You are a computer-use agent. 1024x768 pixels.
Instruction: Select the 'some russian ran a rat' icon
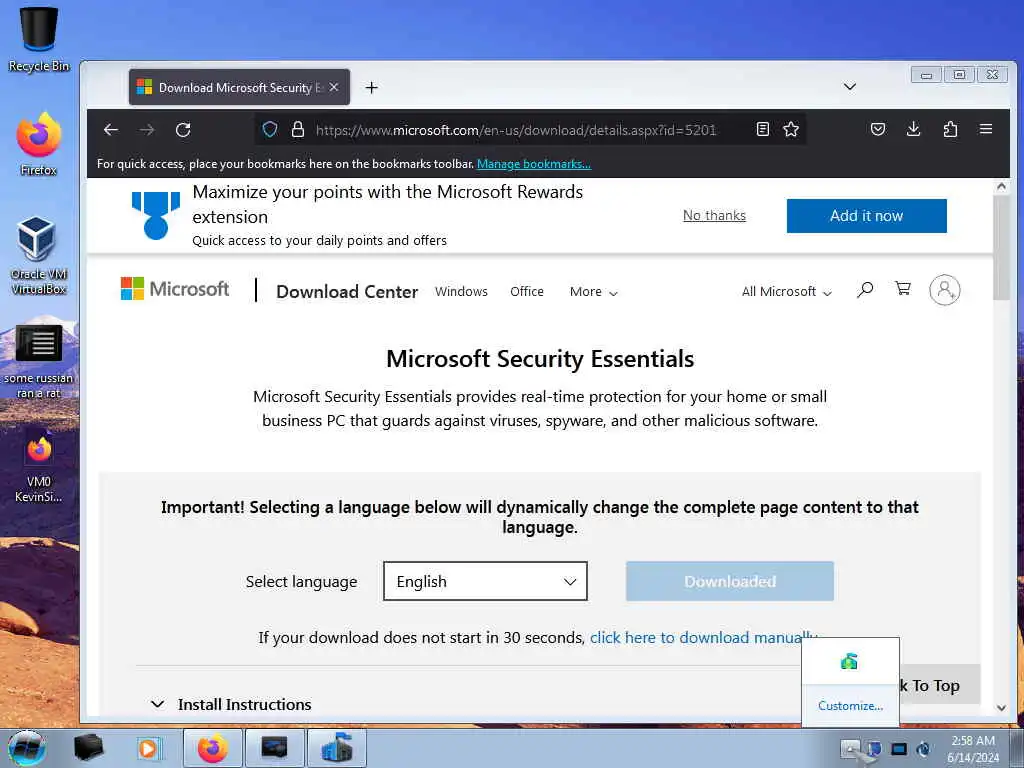coord(39,361)
